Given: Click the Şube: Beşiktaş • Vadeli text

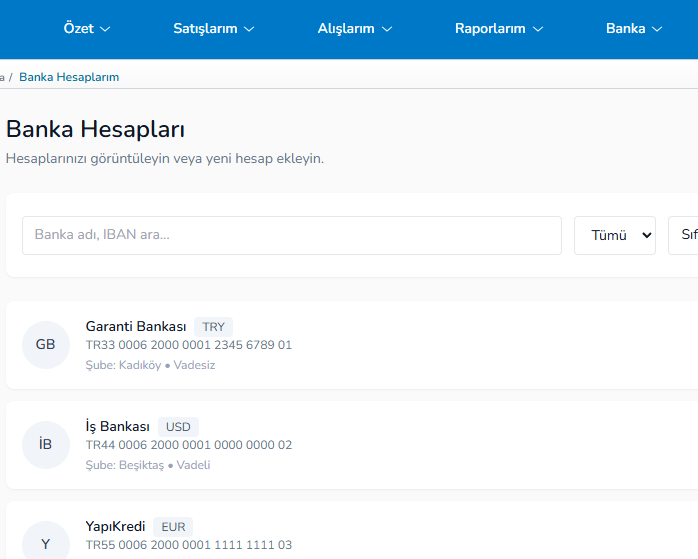Looking at the screenshot, I should click(x=148, y=465).
